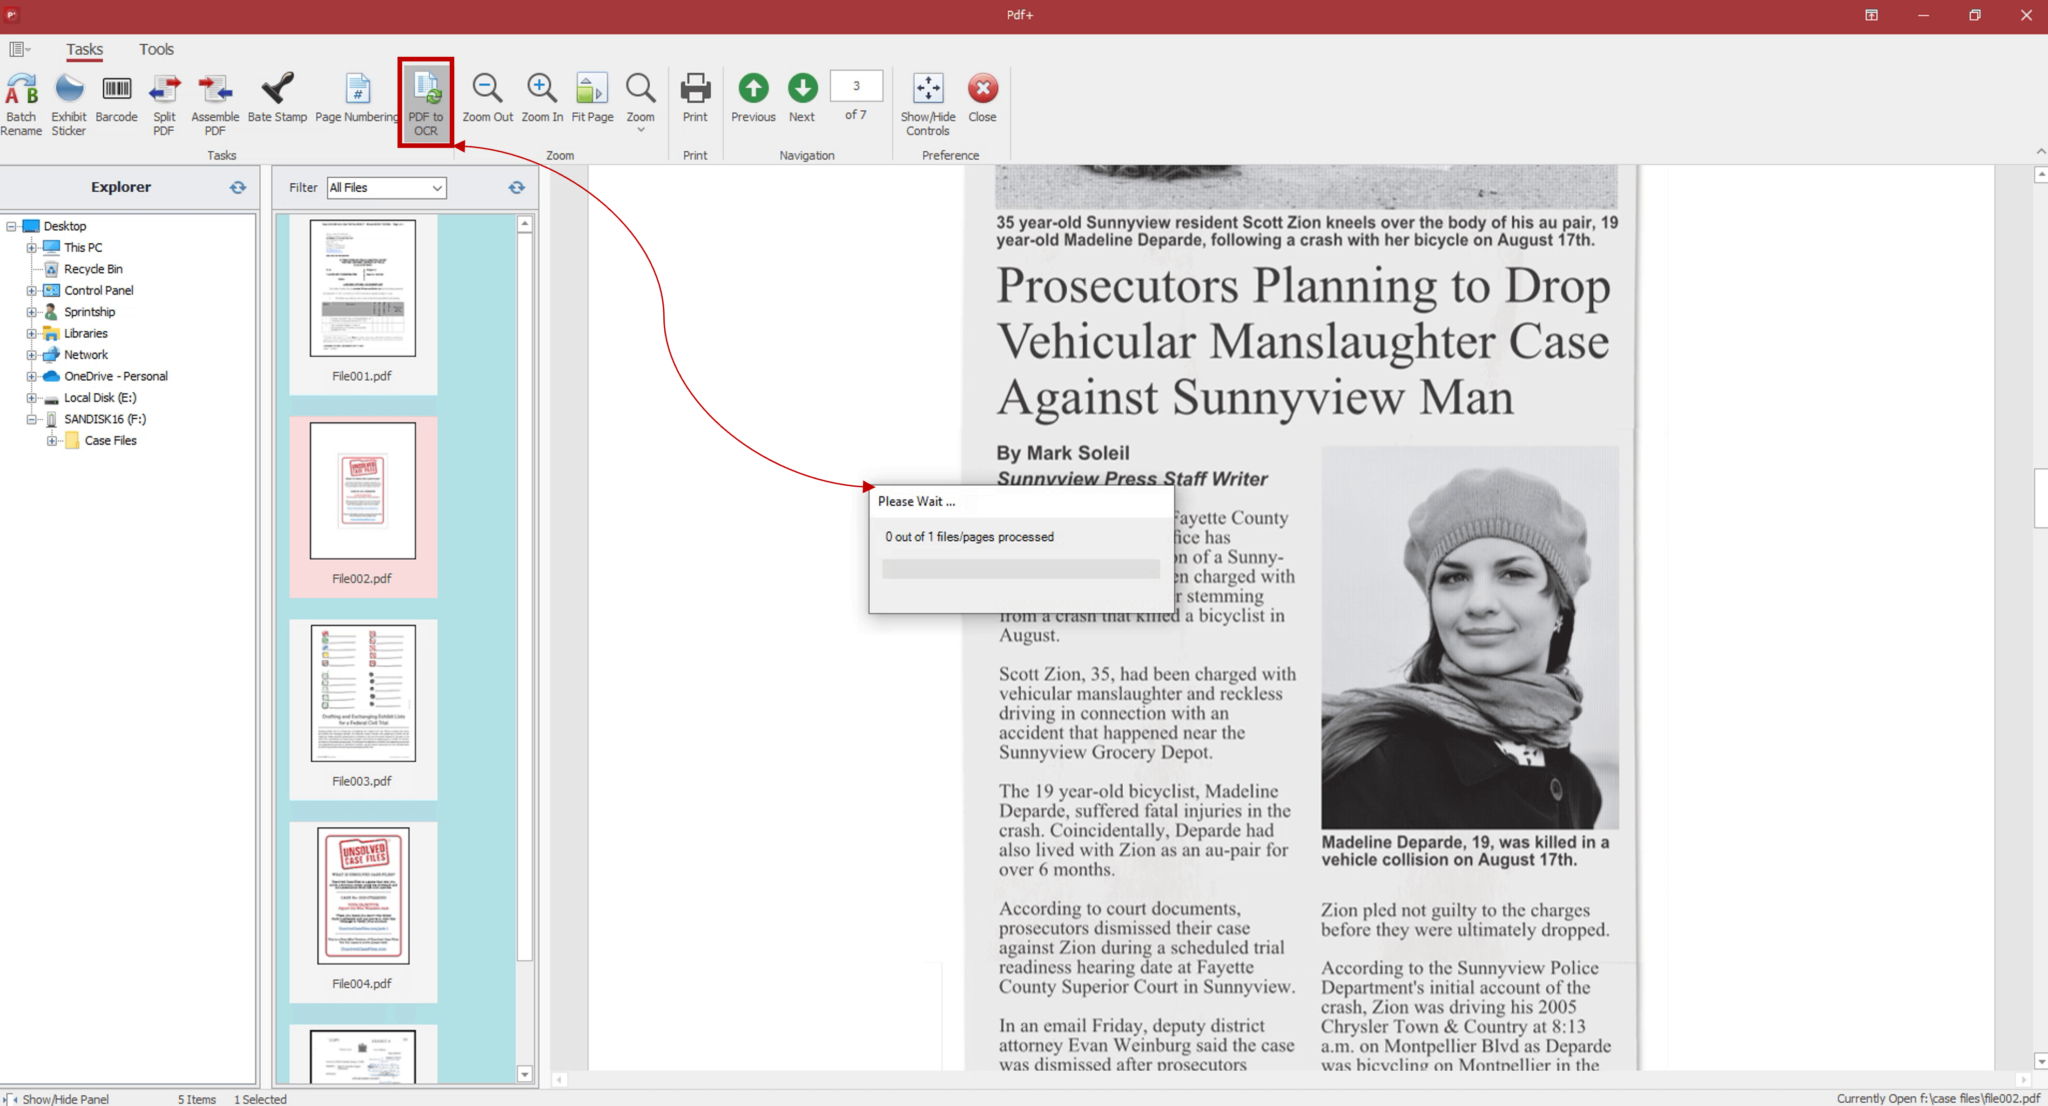
Task: Open the Exhibit Sticker tool
Action: (x=69, y=104)
